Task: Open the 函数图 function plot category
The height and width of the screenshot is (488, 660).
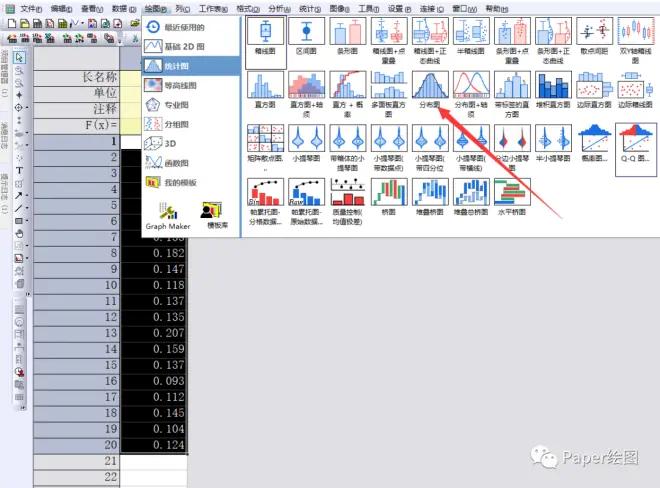Action: tap(192, 163)
